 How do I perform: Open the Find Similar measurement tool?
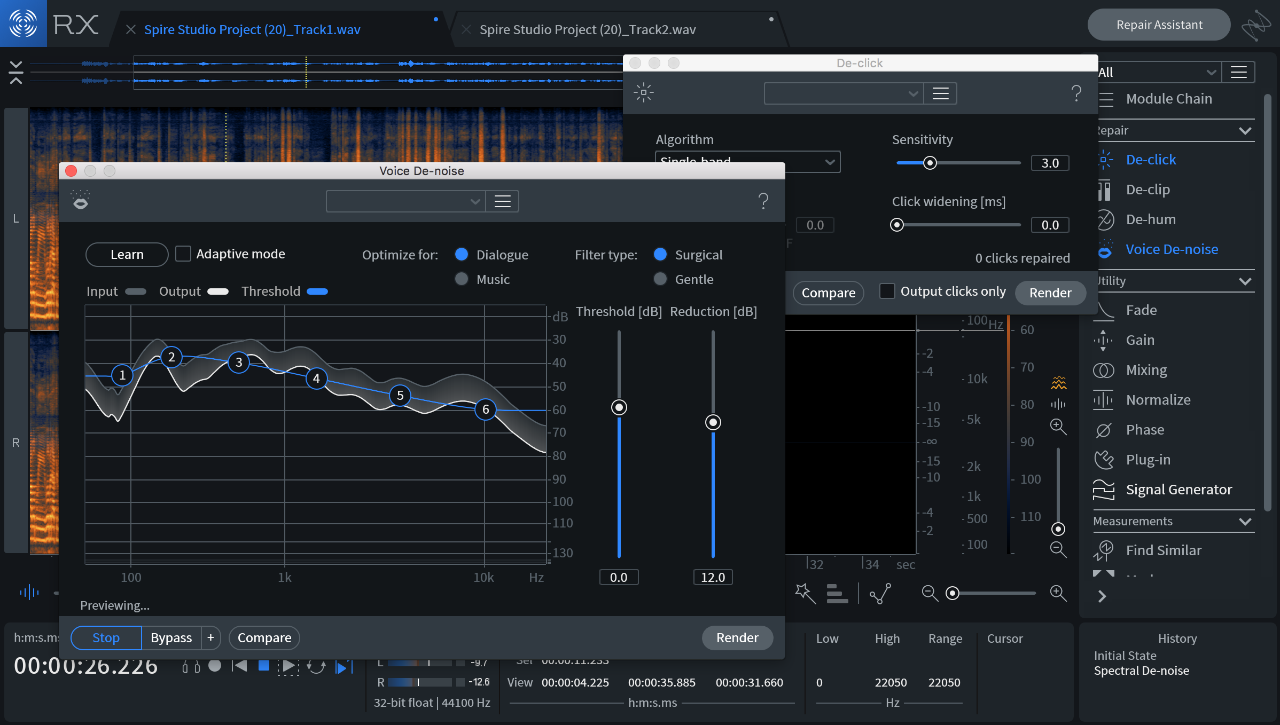pos(1164,550)
